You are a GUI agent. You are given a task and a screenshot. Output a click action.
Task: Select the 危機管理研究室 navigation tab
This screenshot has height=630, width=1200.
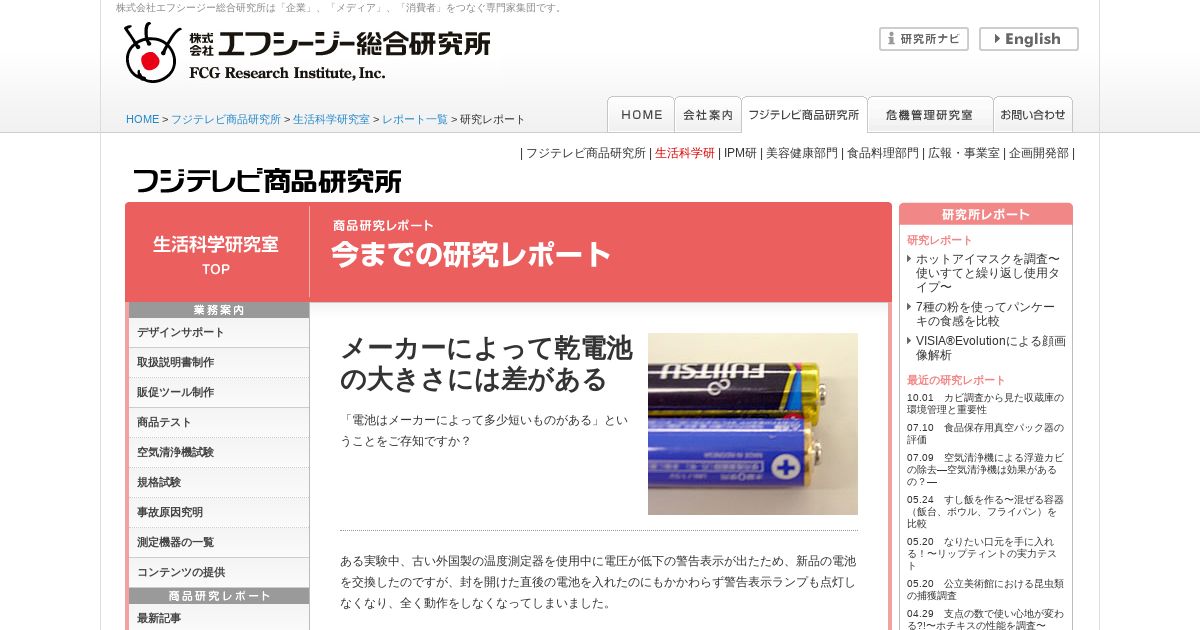[930, 114]
